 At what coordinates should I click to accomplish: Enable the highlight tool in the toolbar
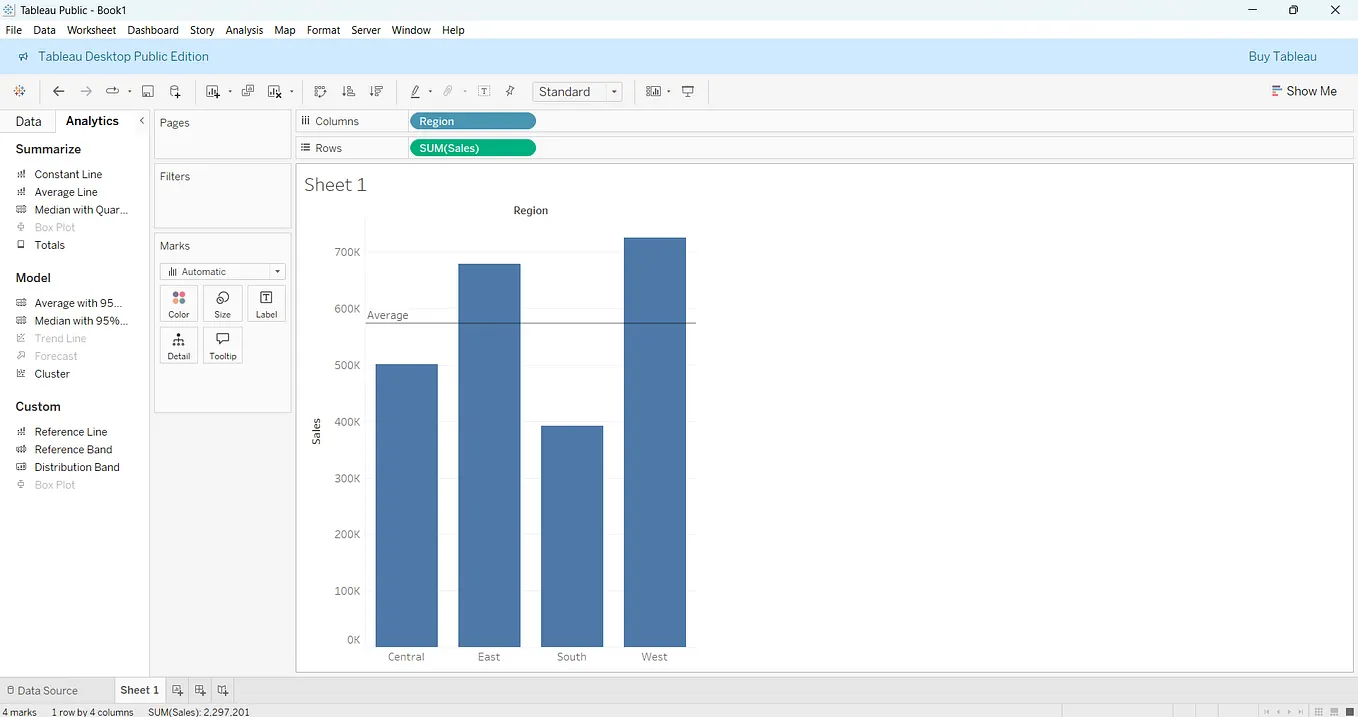tap(417, 91)
